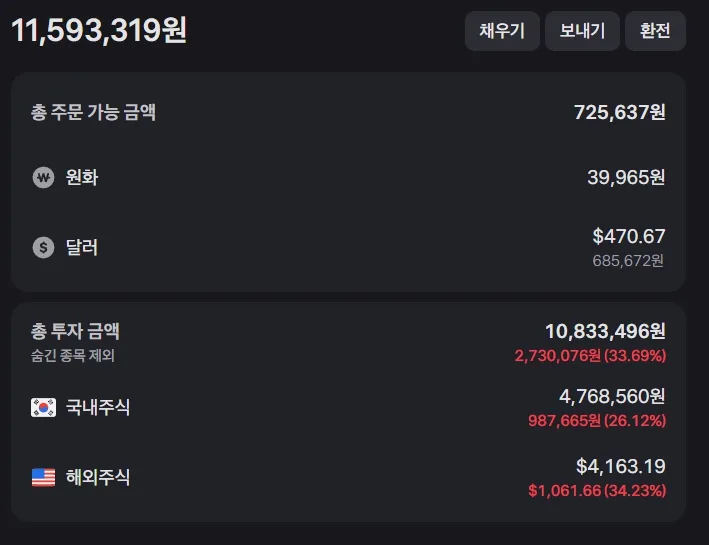
Task: Select the won currency icon
Action: pyautogui.click(x=43, y=177)
